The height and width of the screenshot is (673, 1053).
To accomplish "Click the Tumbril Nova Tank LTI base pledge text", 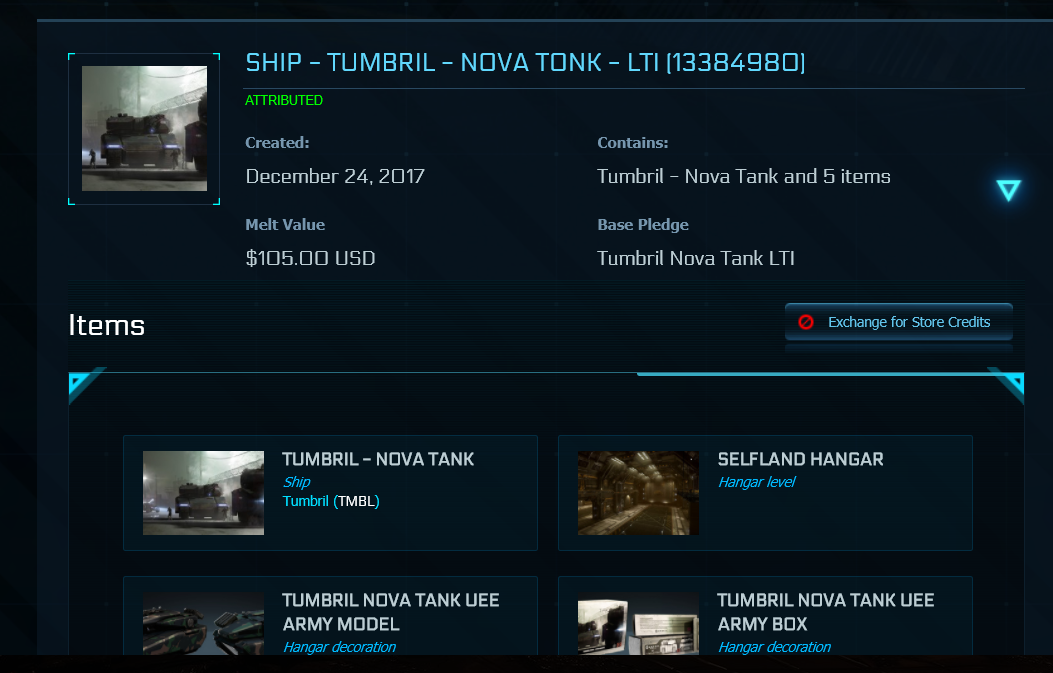I will coord(695,258).
